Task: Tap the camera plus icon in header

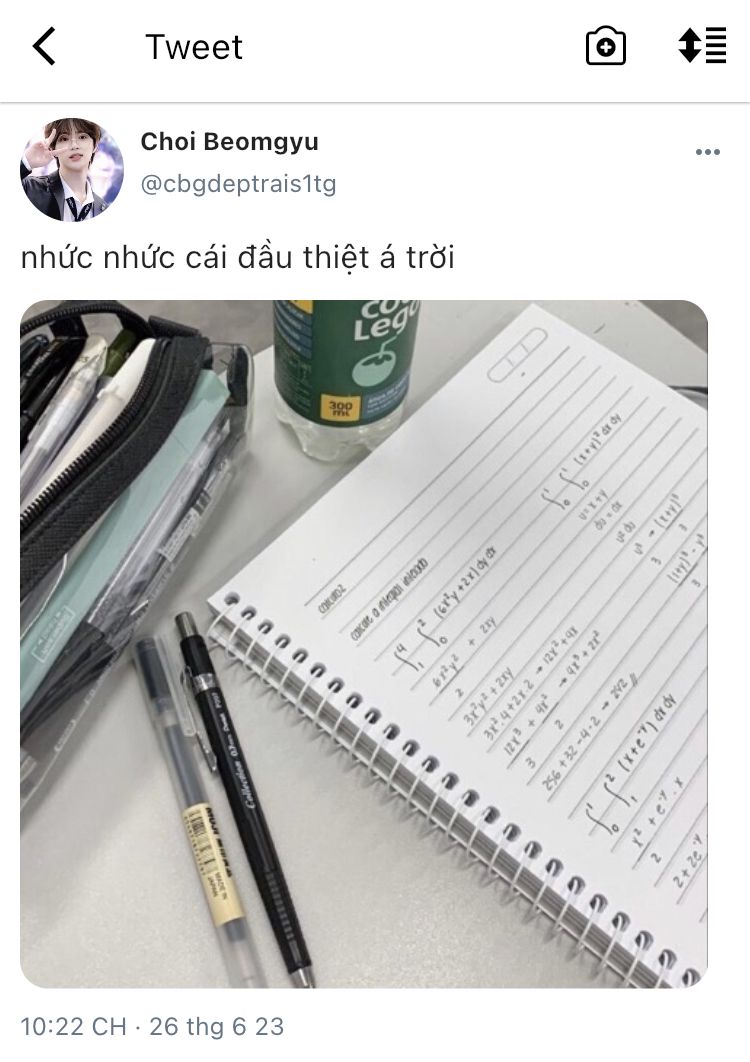Action: click(x=605, y=46)
